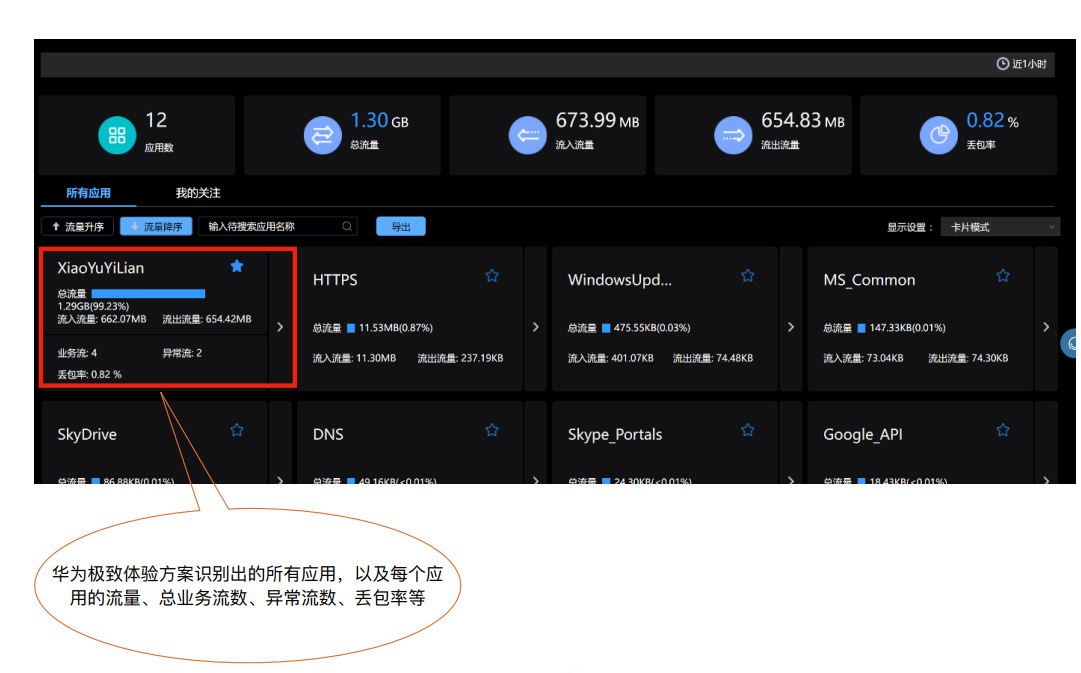Click the 流出流量: 74.48KB text
This screenshot has height=673, width=1081.
point(713,358)
